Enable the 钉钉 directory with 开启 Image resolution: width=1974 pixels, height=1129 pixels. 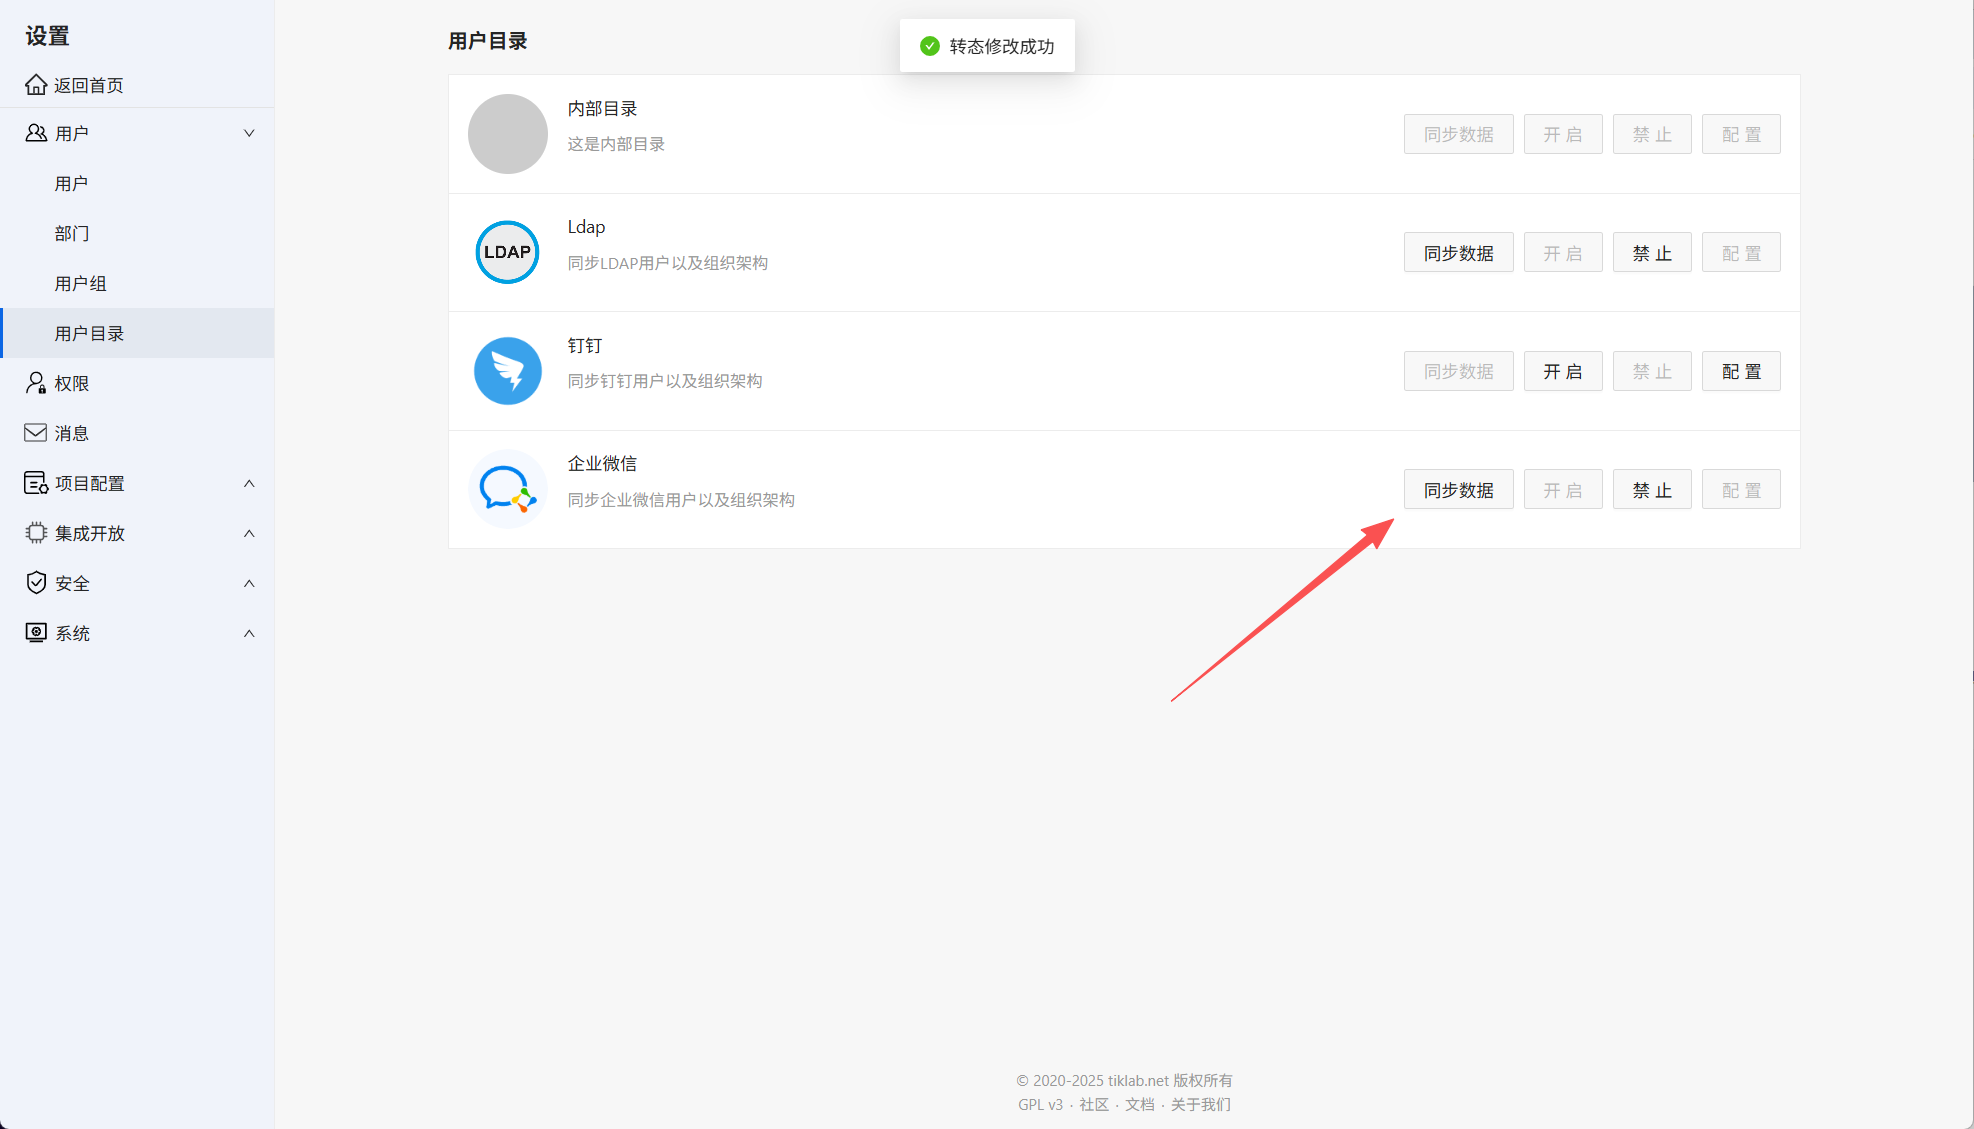[1562, 371]
